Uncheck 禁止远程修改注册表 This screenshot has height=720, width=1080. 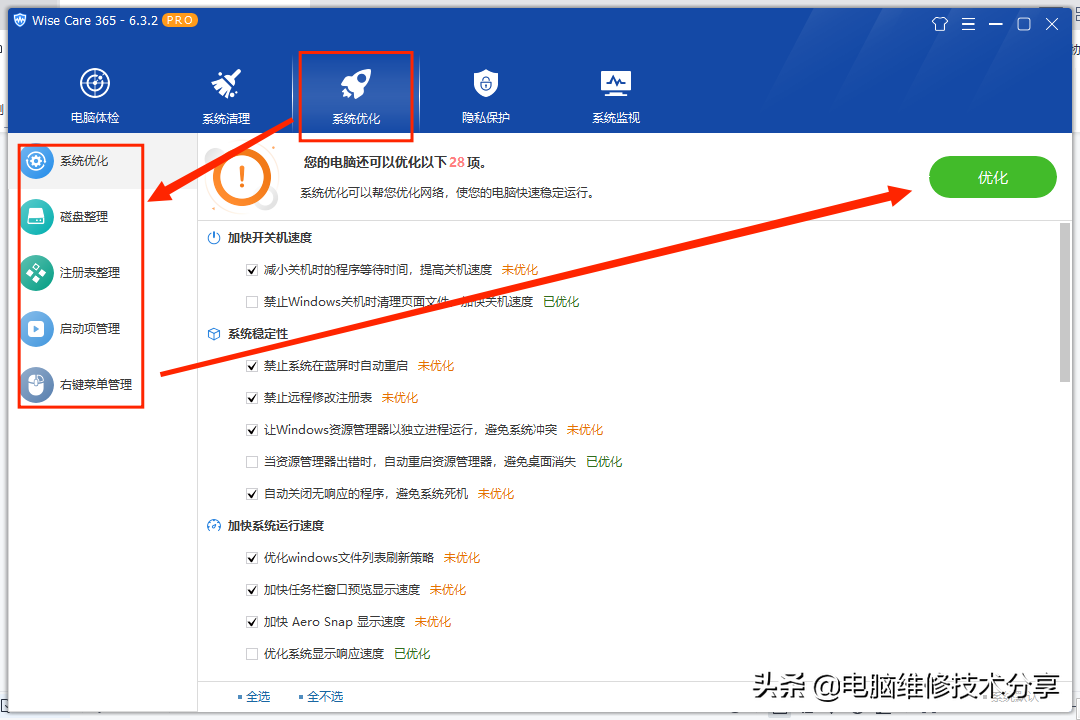(252, 398)
